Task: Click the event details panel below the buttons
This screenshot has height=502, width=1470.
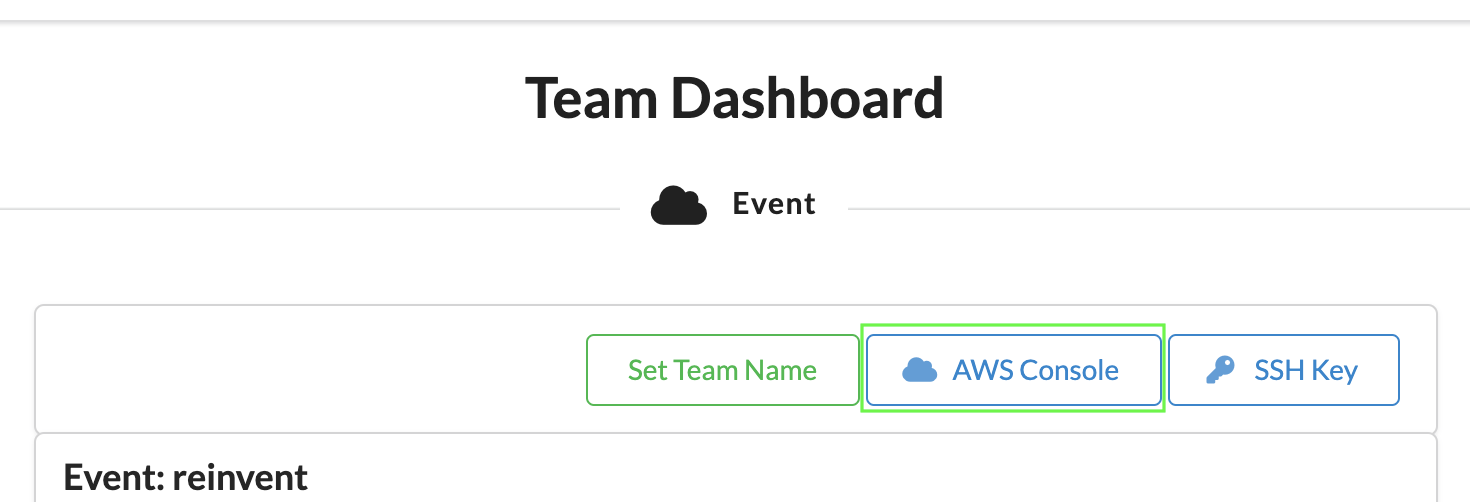Action: click(x=736, y=468)
